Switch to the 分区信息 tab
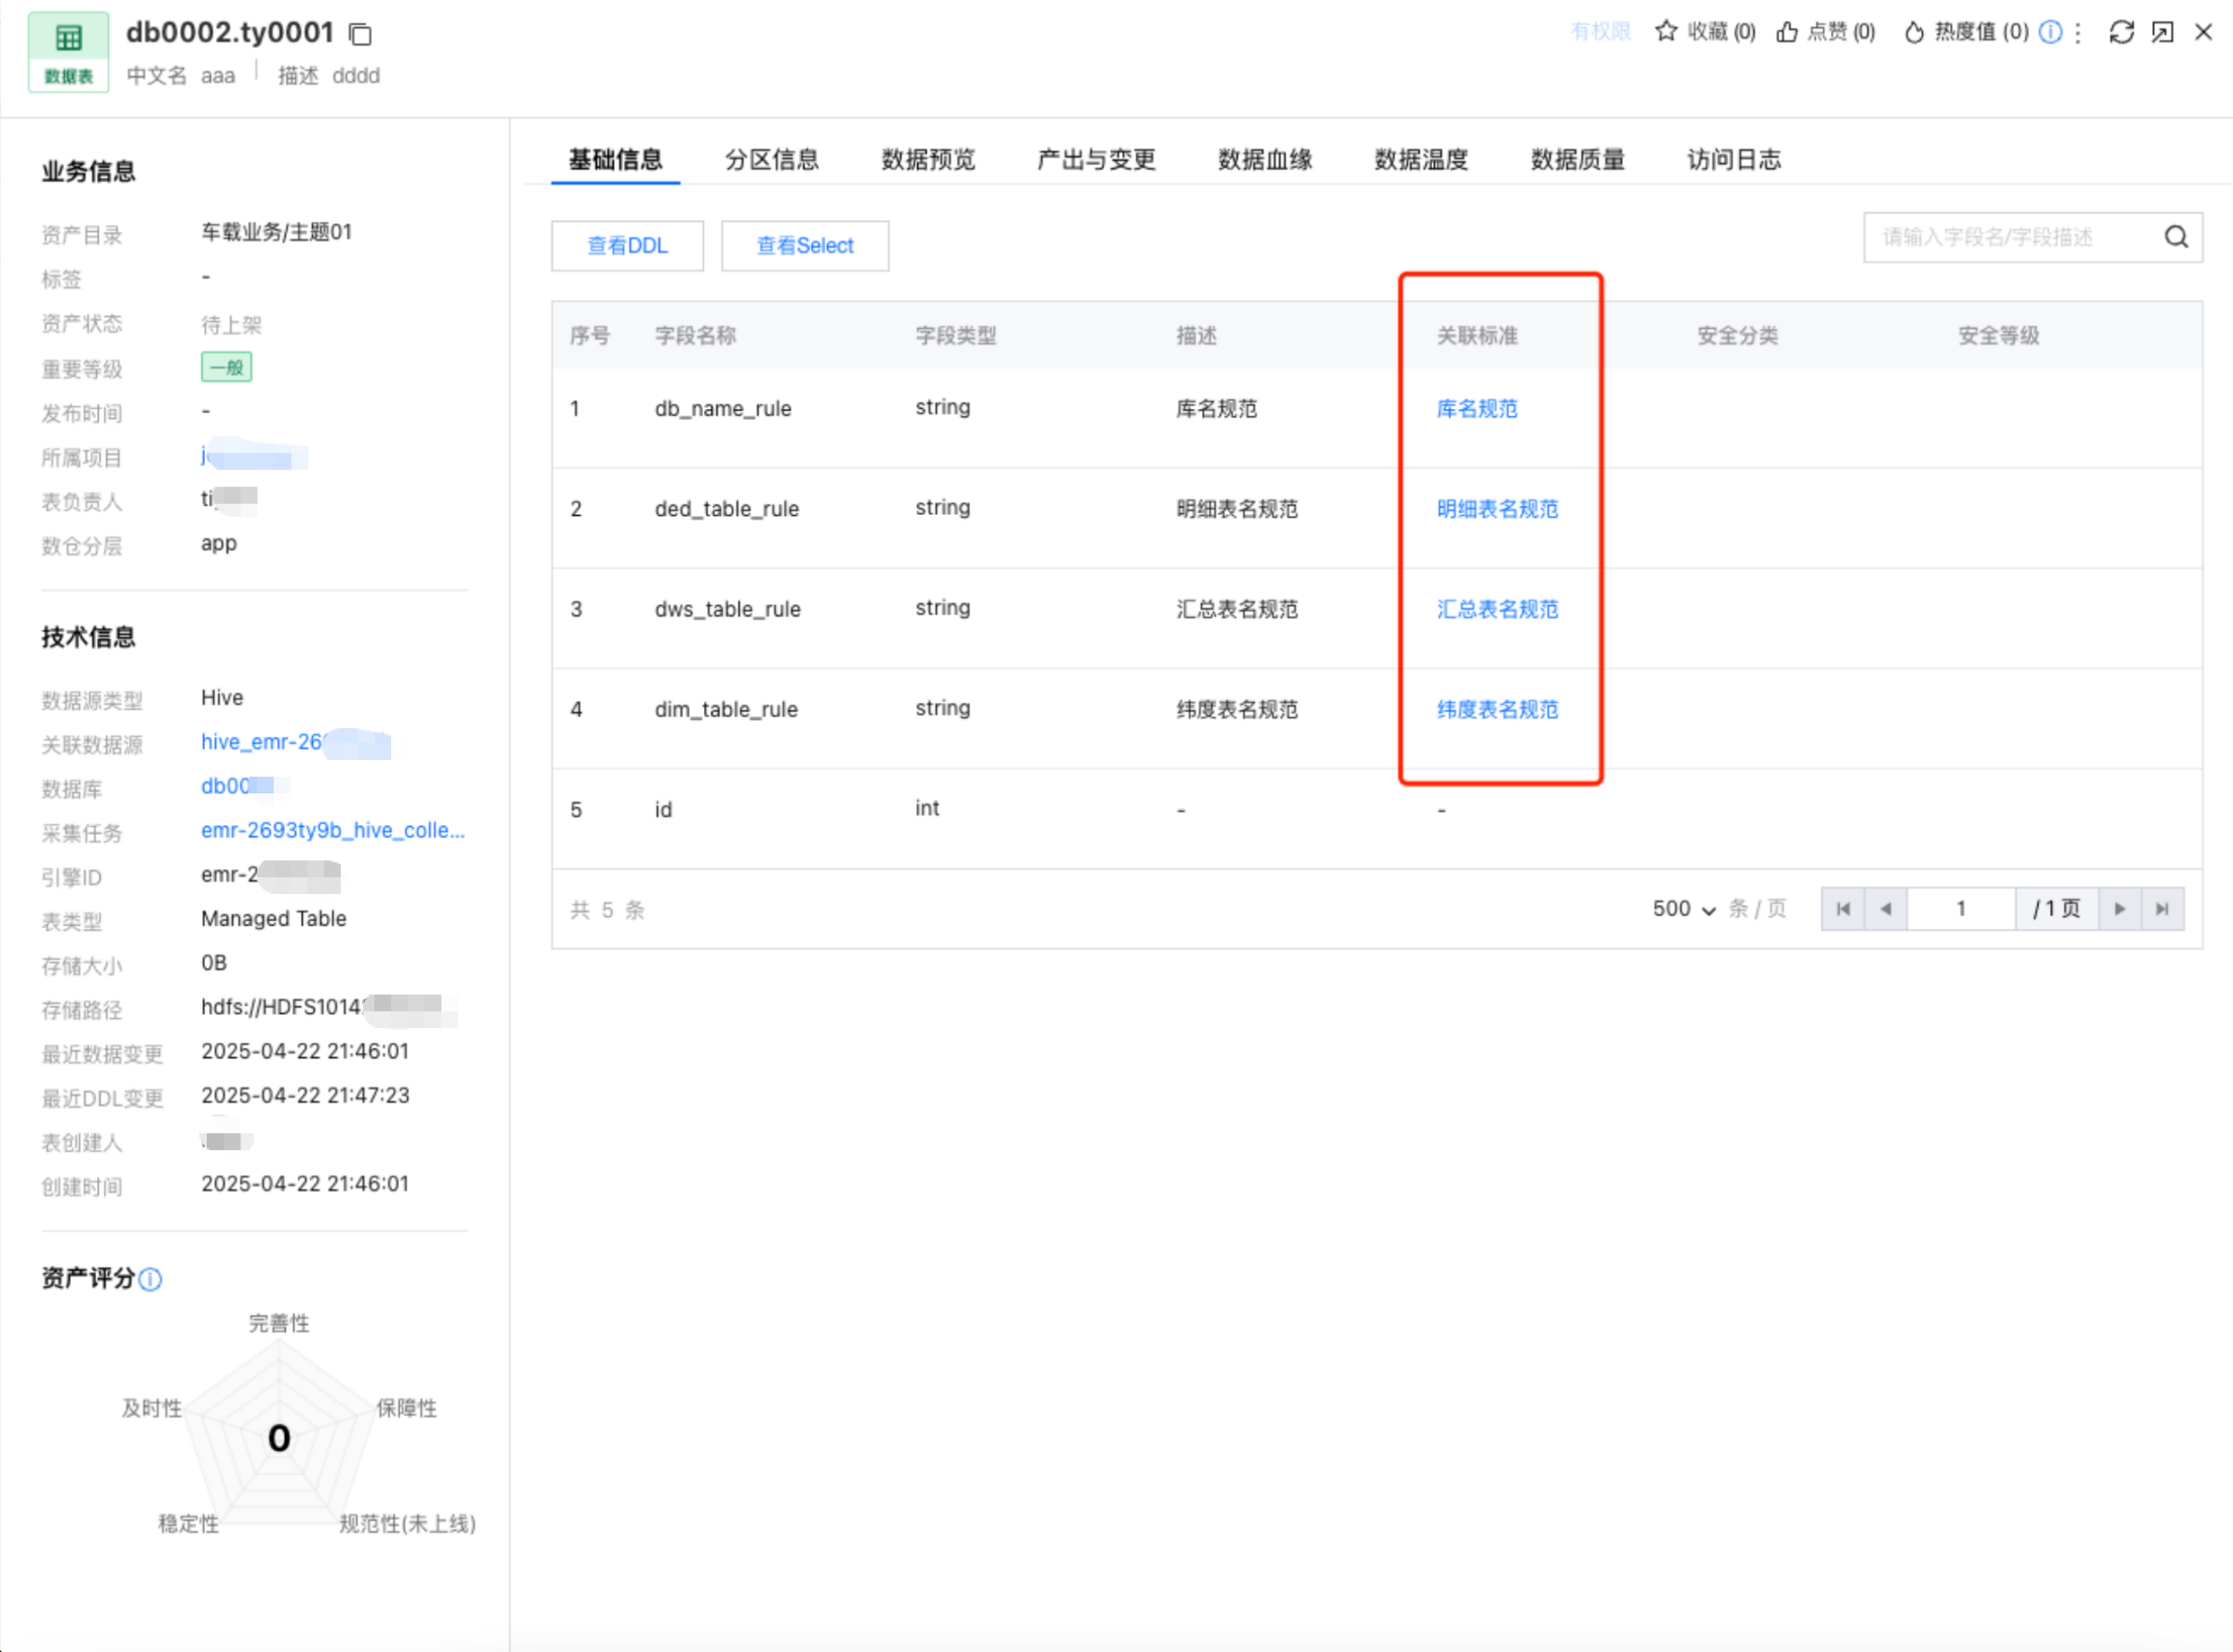Viewport: 2233px width, 1652px height. click(x=771, y=159)
